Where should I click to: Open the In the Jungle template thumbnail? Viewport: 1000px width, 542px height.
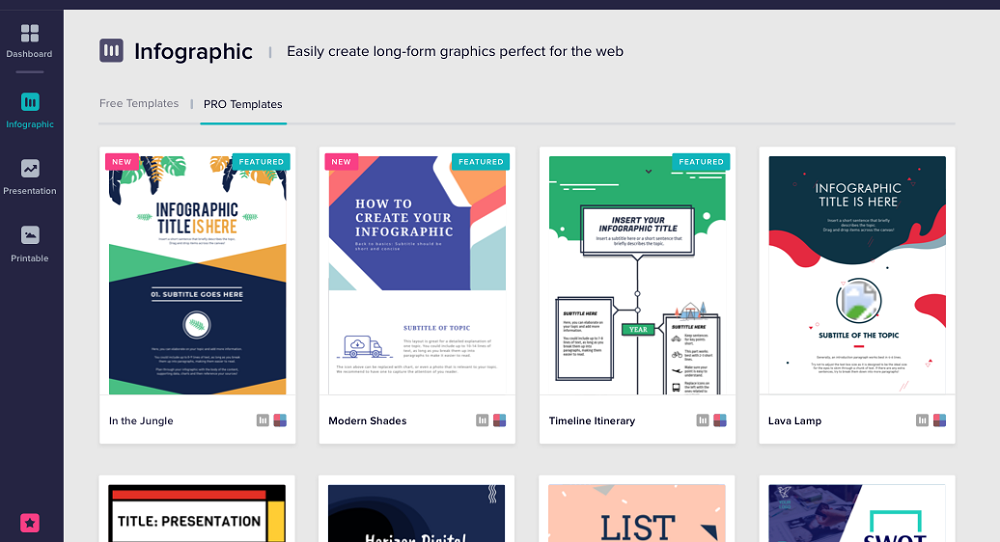click(197, 275)
